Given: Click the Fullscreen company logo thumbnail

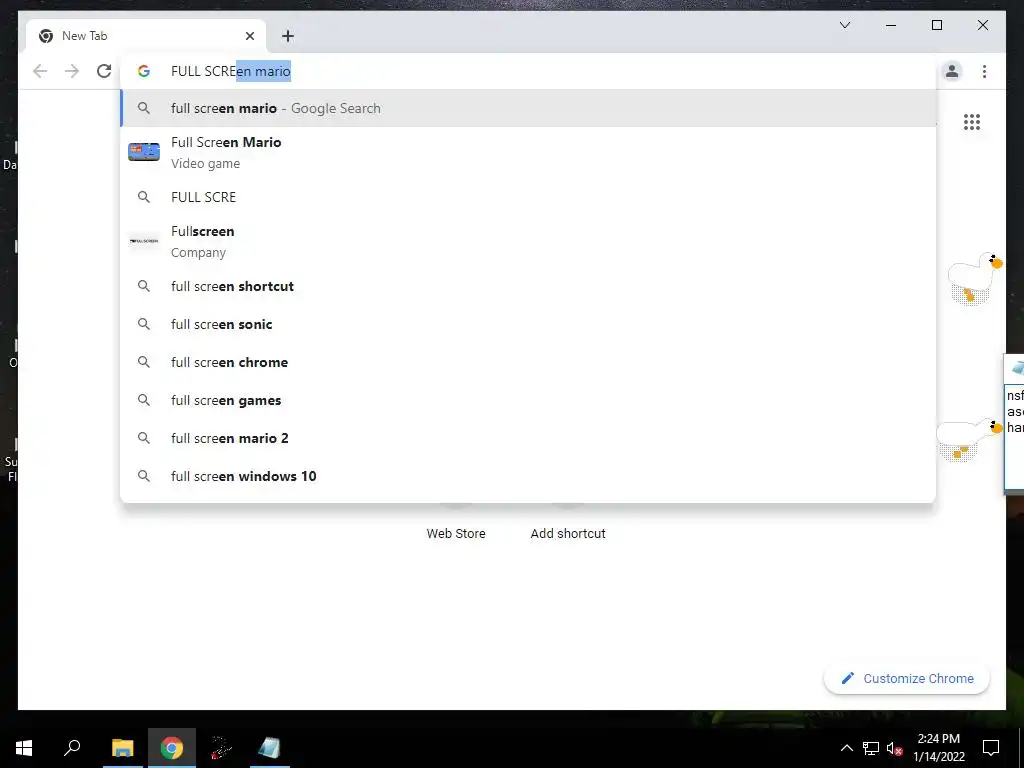Looking at the screenshot, I should coord(144,241).
